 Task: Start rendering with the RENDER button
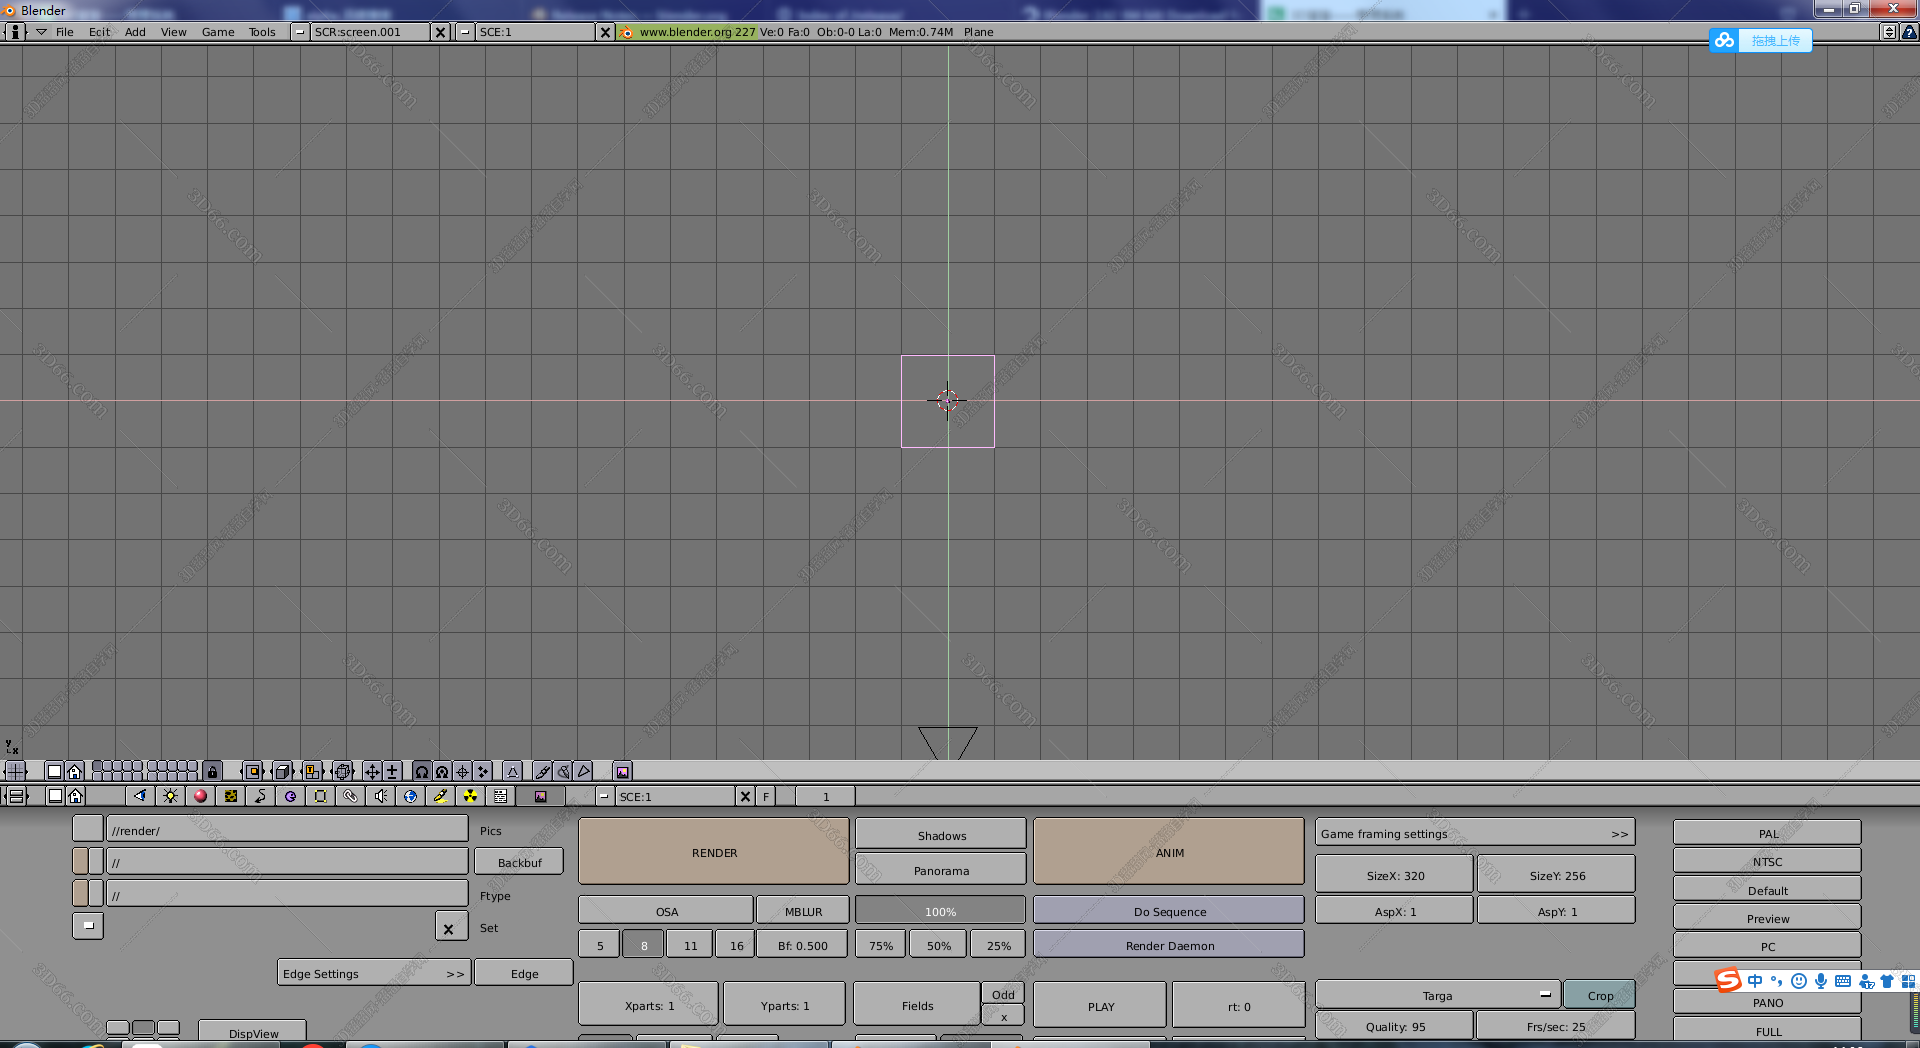pyautogui.click(x=713, y=852)
